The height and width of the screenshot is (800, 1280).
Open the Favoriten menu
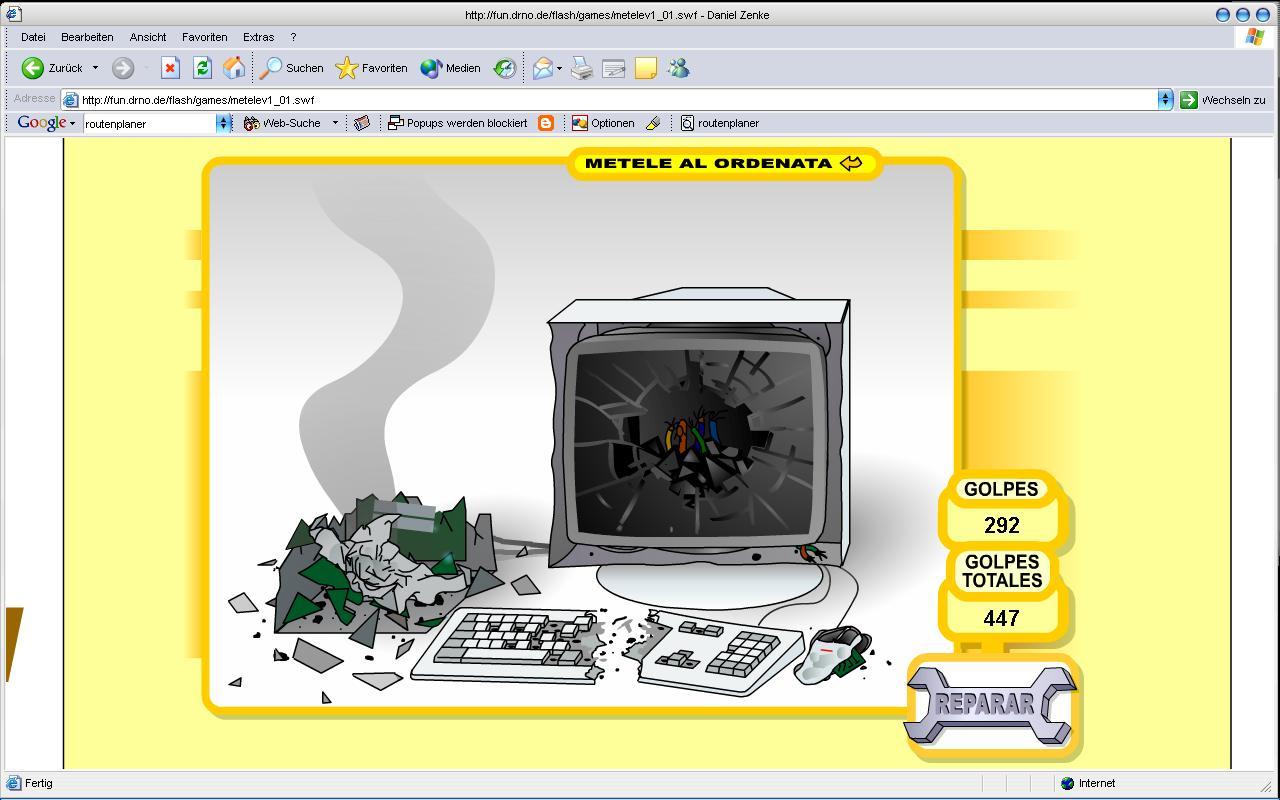tap(204, 37)
